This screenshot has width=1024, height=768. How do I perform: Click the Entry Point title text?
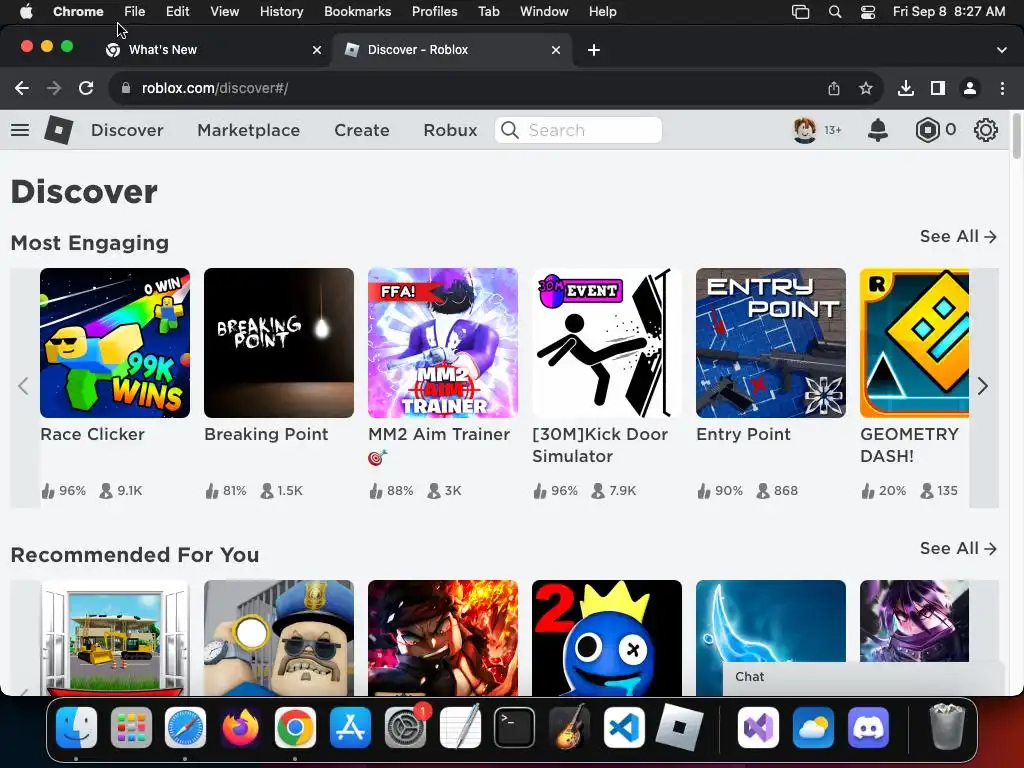743,434
